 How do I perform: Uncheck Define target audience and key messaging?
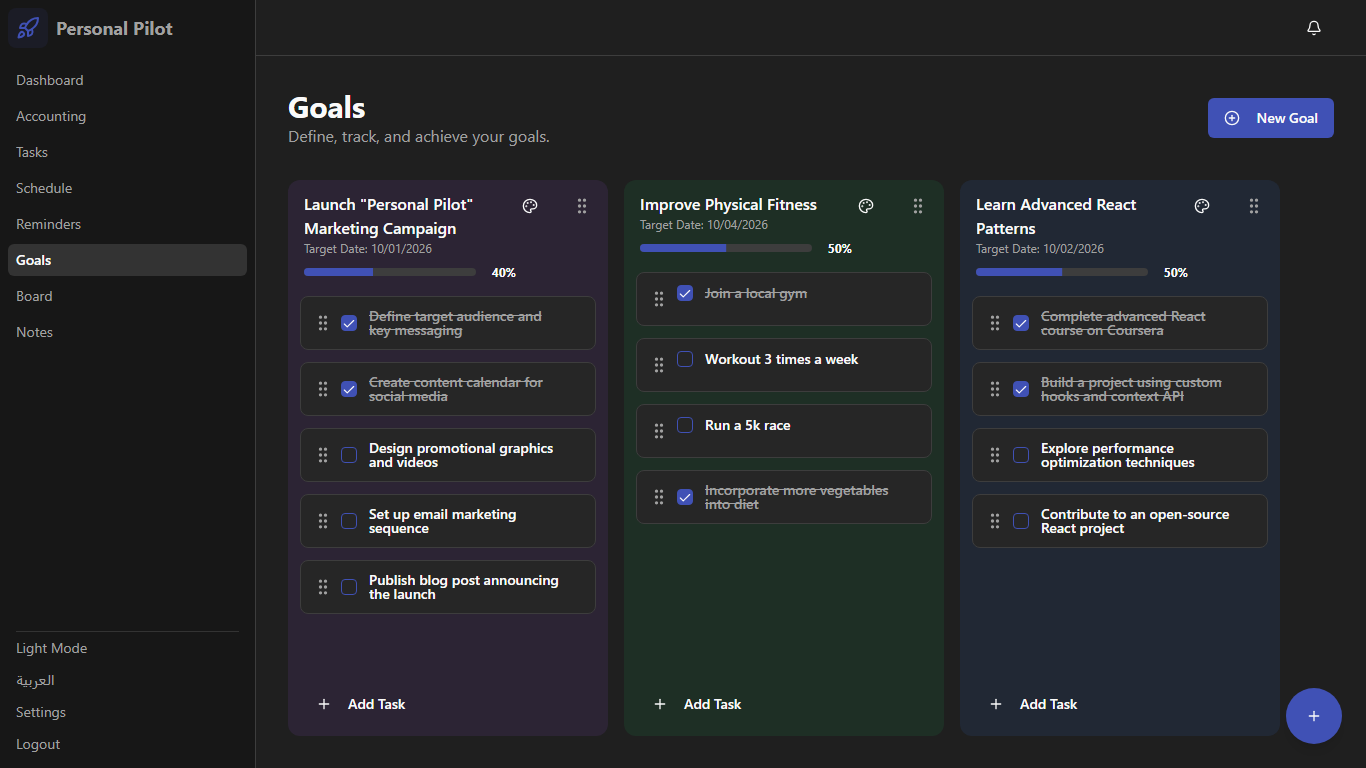pyautogui.click(x=349, y=323)
